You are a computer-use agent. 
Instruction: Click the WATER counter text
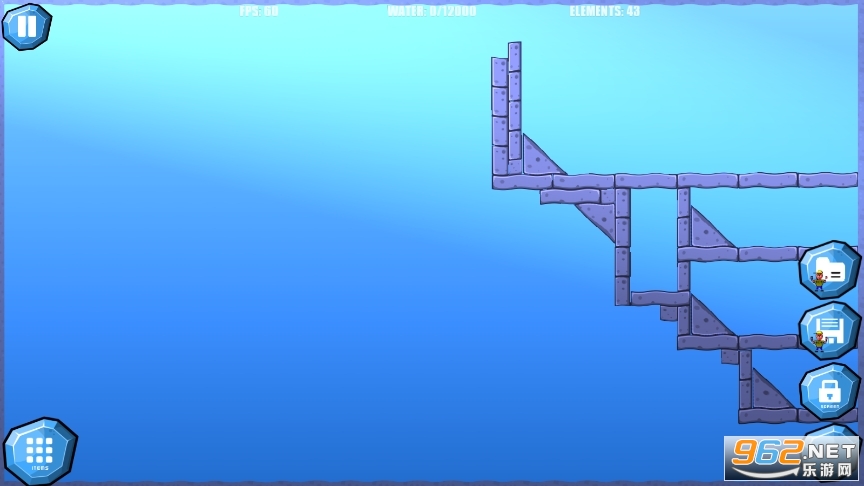432,11
